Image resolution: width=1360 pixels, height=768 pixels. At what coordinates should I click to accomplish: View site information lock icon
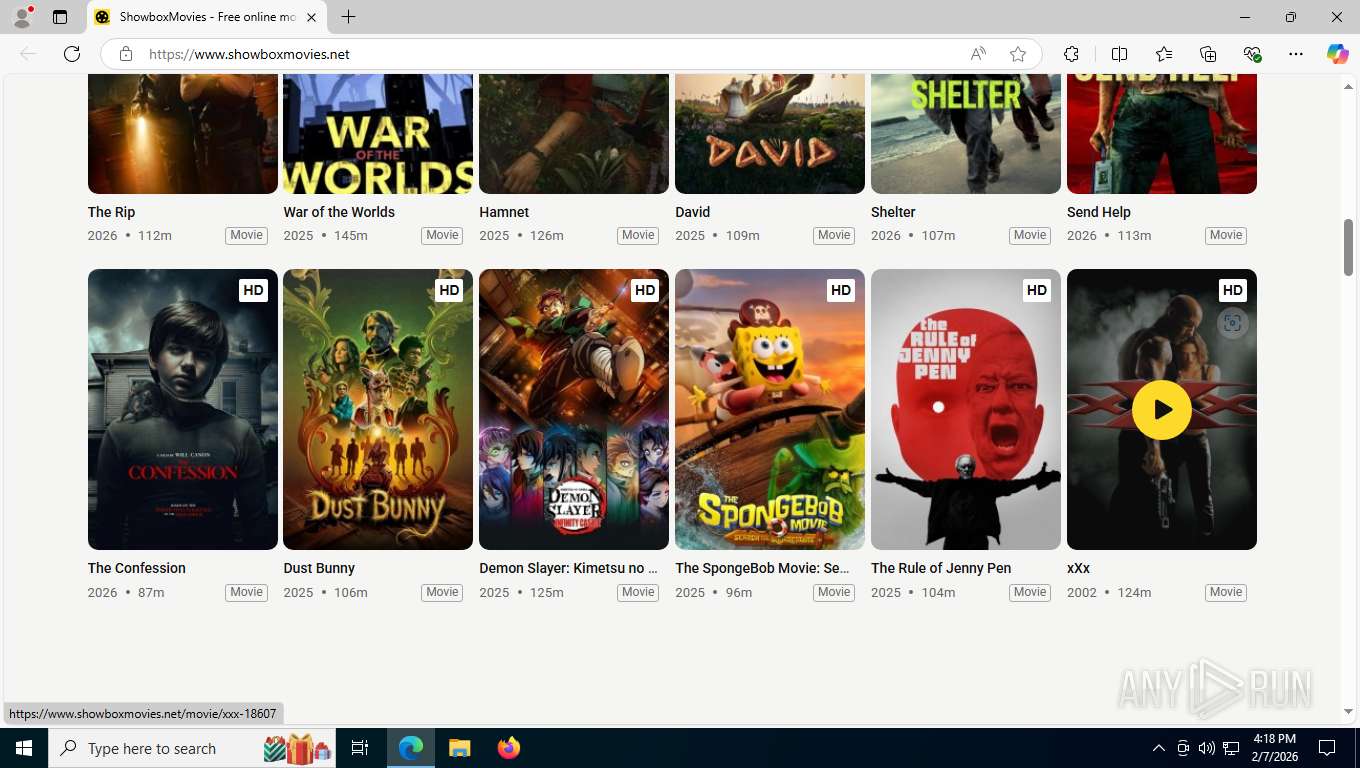(126, 54)
